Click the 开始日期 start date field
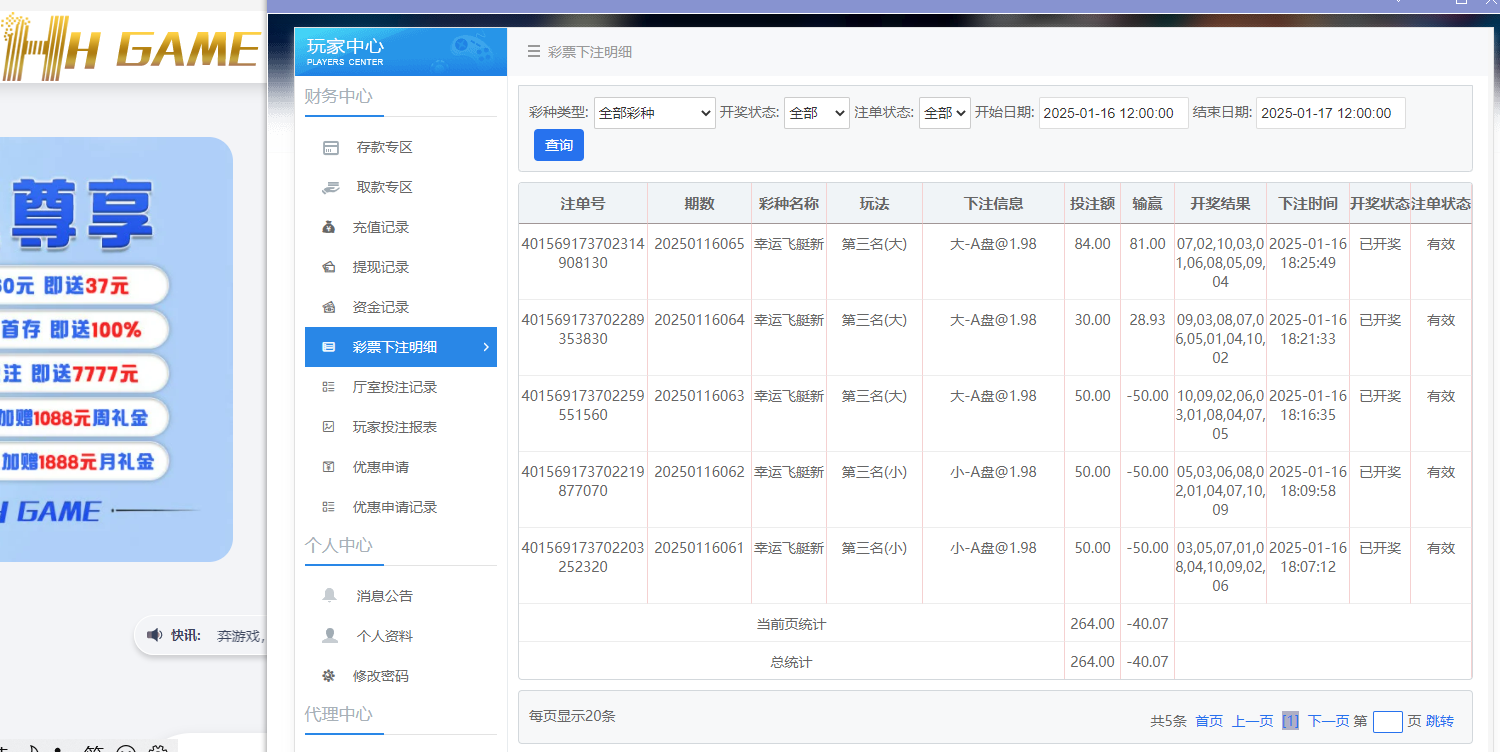Screen dimensions: 1500x752 pyautogui.click(x=1113, y=113)
